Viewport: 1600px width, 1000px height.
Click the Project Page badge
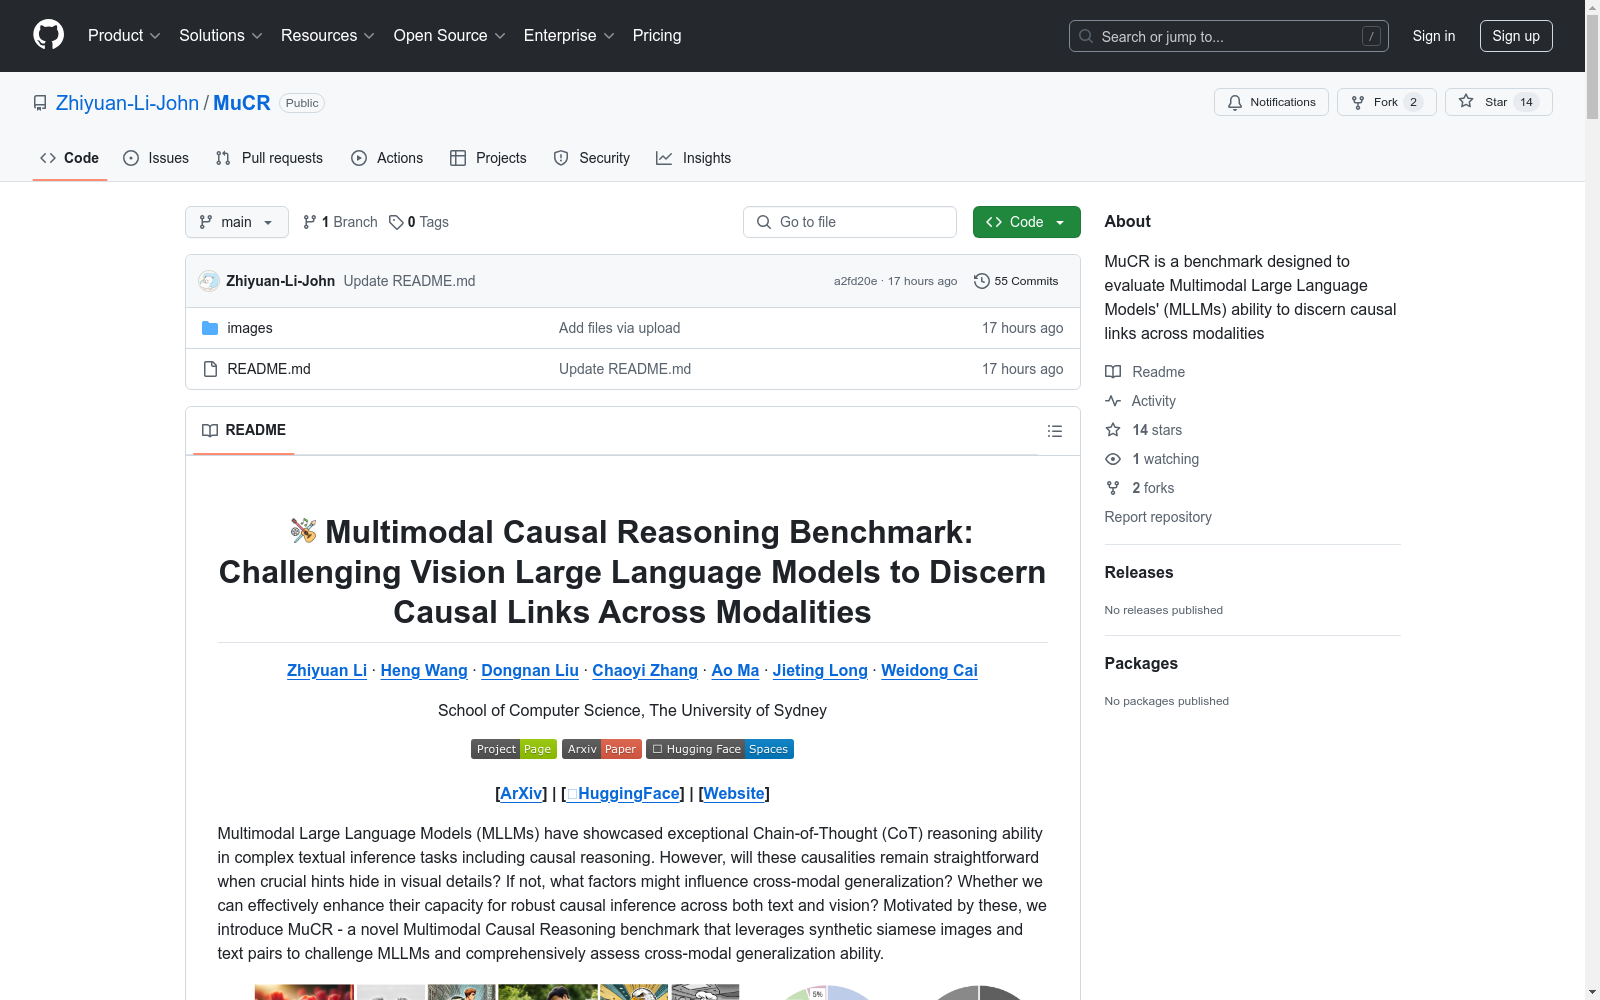pos(514,749)
